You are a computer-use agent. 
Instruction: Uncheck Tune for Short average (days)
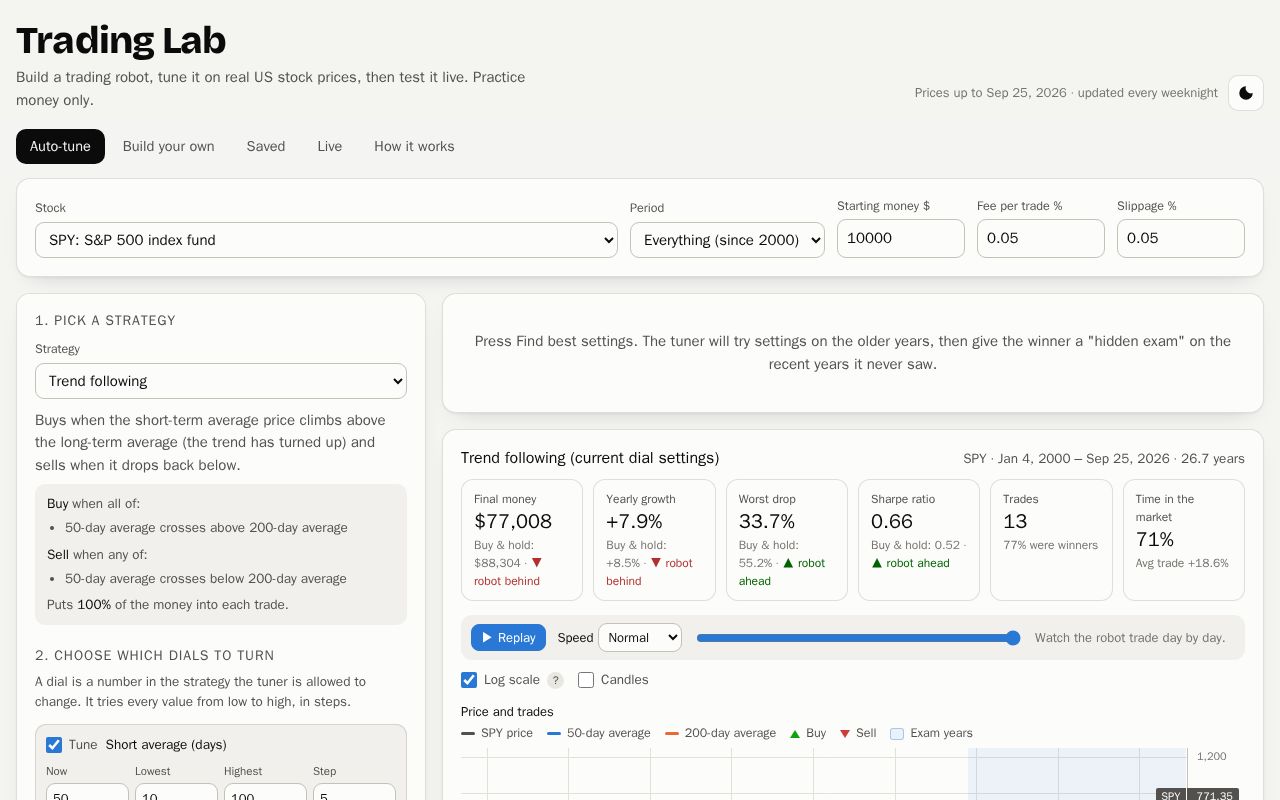tap(54, 745)
